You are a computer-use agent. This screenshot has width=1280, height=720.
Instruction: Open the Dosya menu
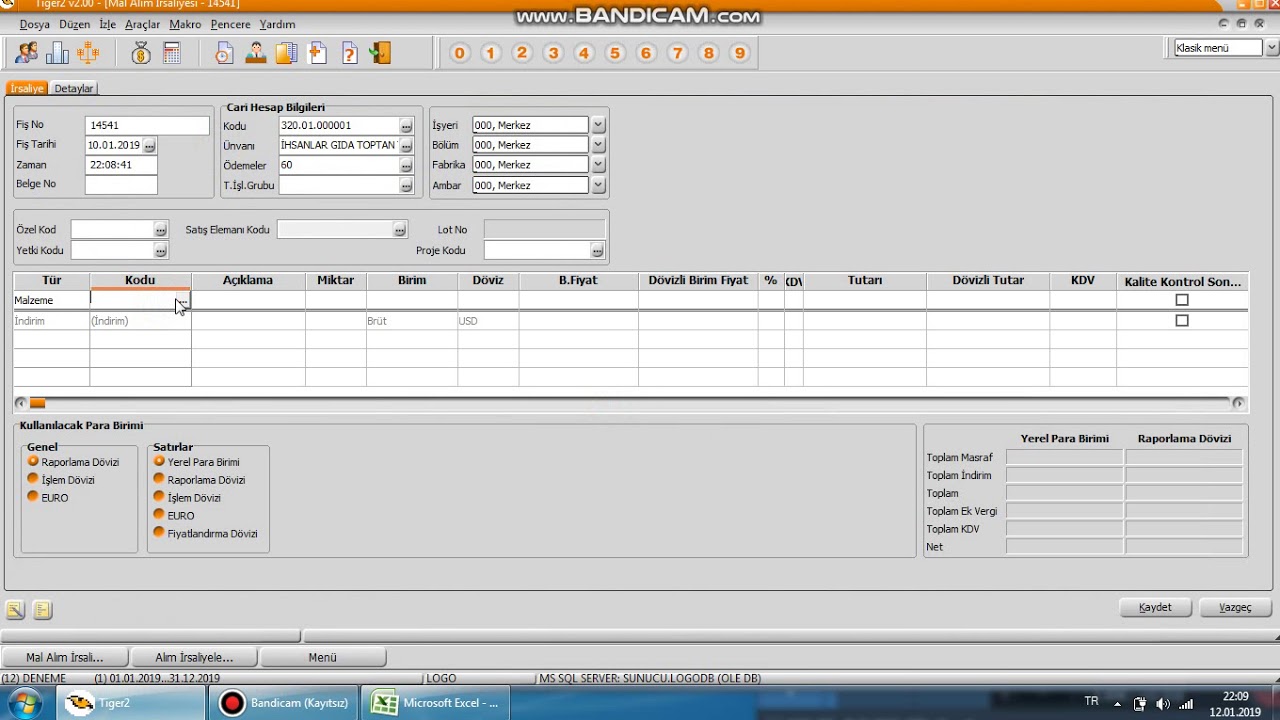[x=35, y=24]
